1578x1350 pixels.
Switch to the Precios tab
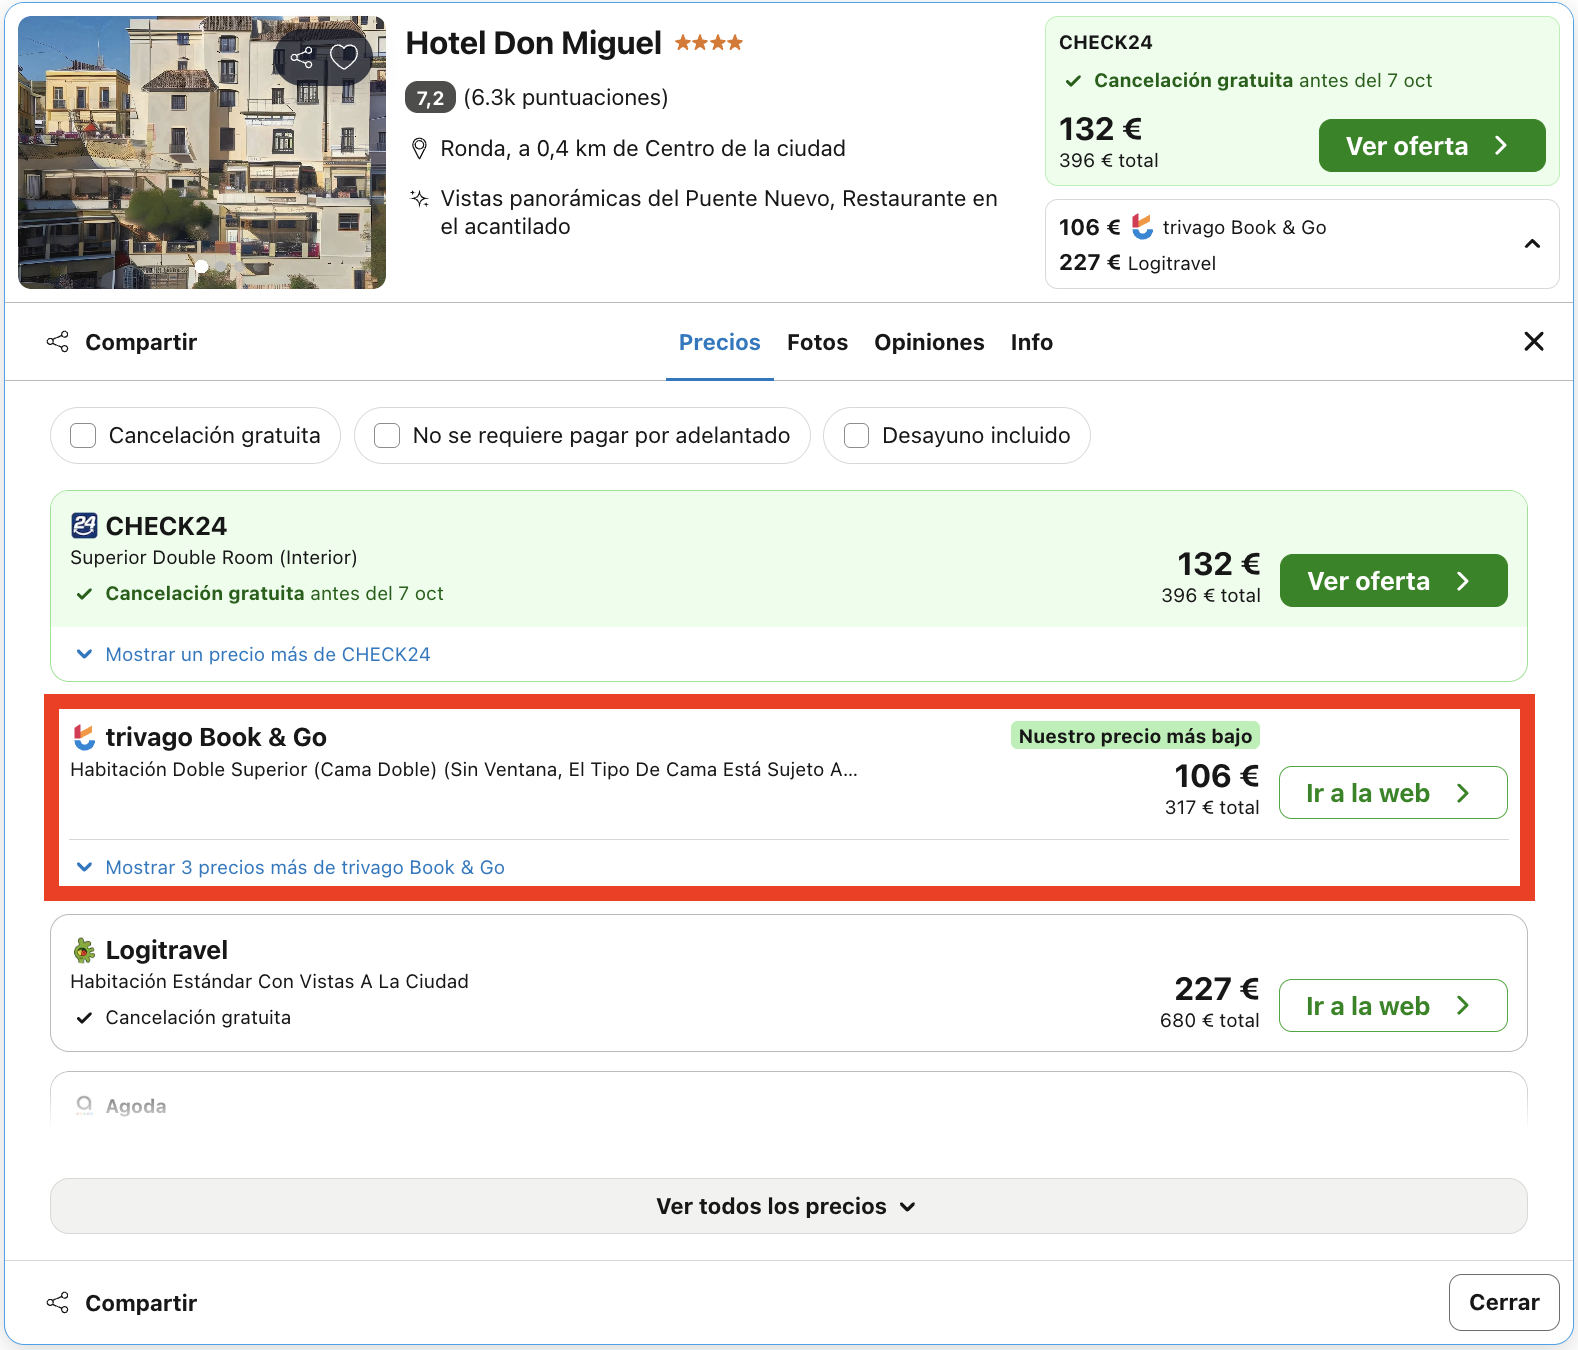720,342
